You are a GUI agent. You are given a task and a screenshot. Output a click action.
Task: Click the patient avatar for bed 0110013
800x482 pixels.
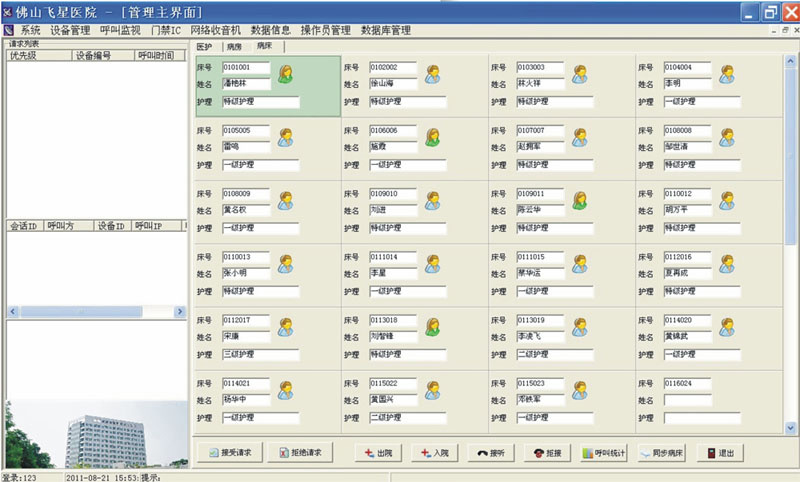287,264
